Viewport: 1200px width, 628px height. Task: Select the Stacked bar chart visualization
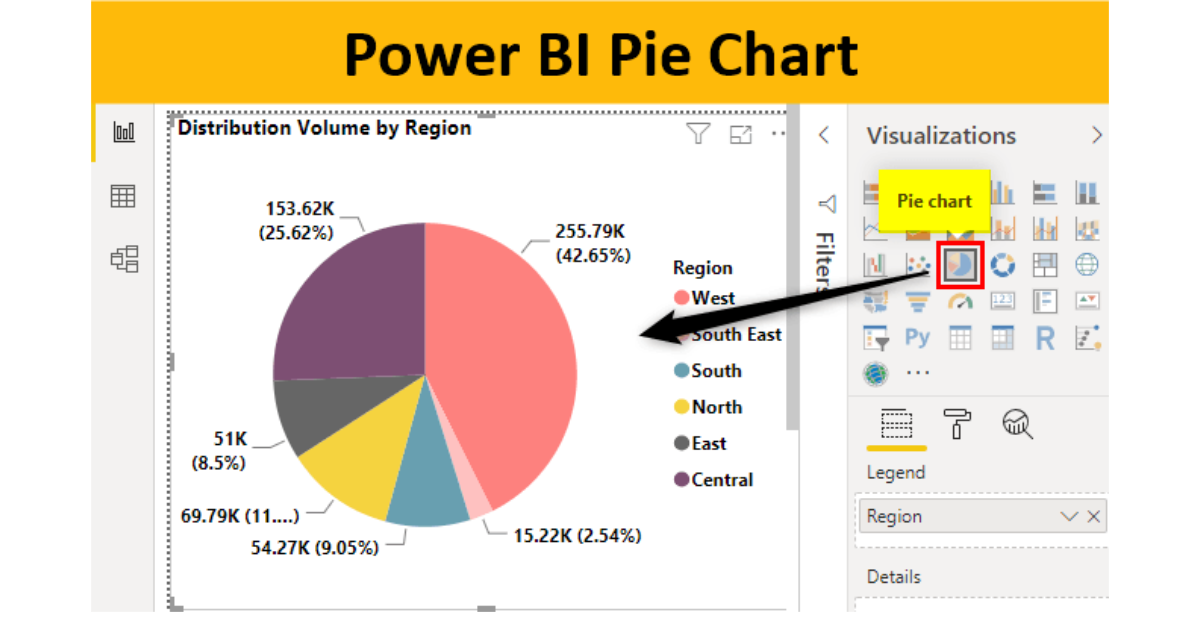(x=871, y=192)
